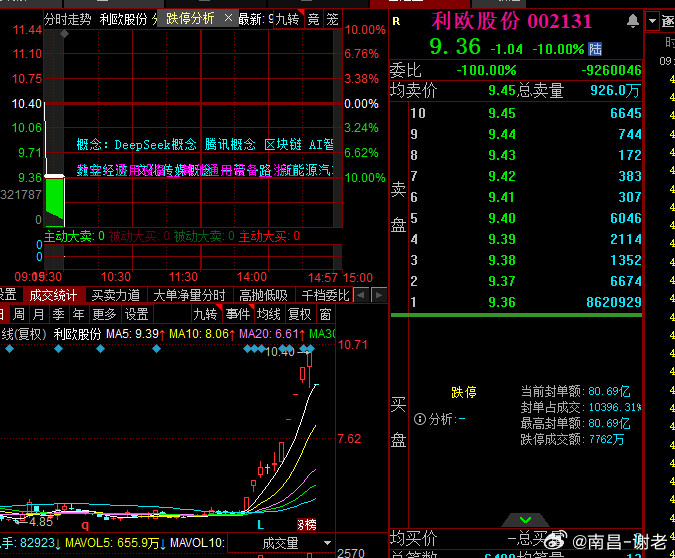Click the 总卖量 926.0万 value
The height and width of the screenshot is (558, 675).
click(x=615, y=90)
